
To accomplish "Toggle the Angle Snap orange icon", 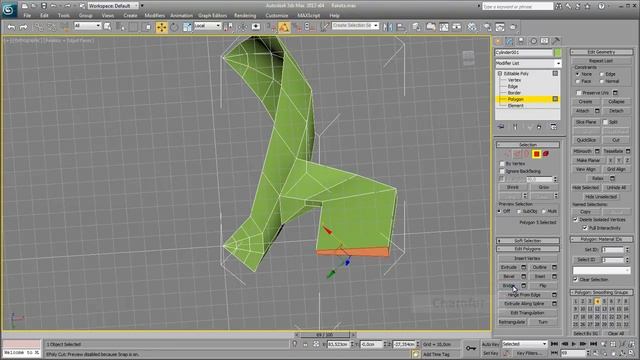I will pyautogui.click(x=284, y=27).
